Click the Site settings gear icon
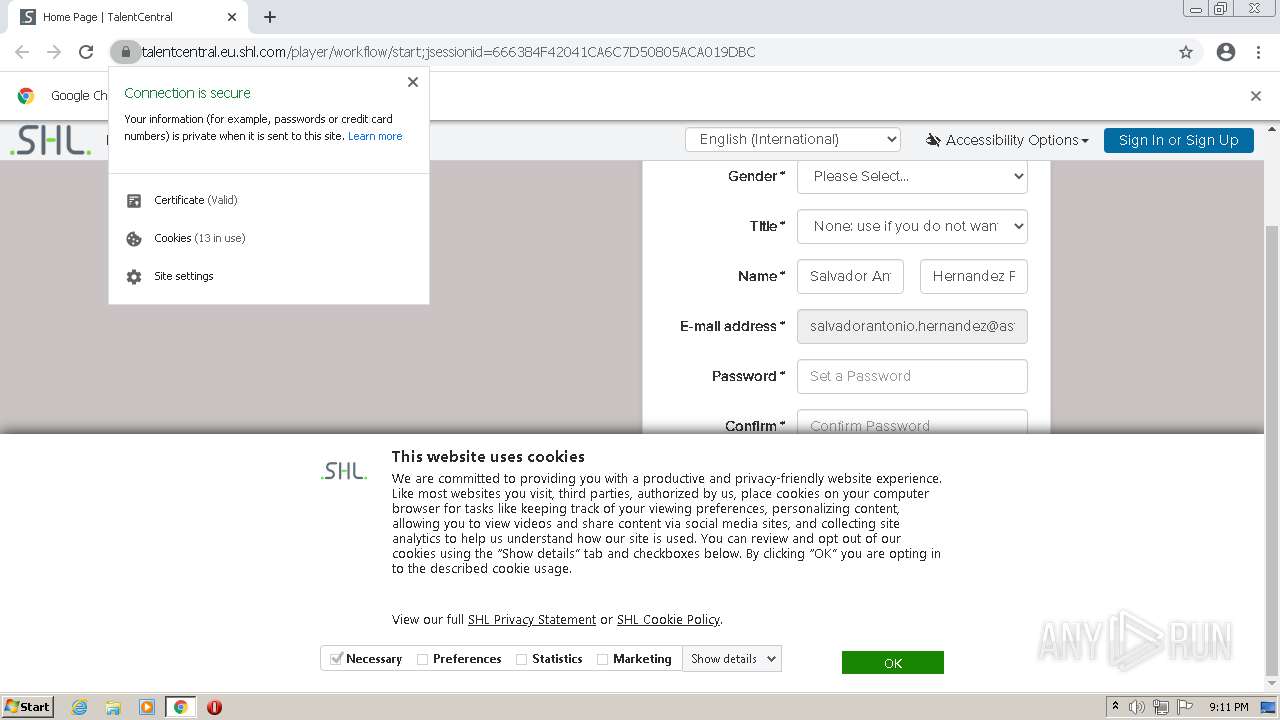Image resolution: width=1280 pixels, height=720 pixels. coord(134,276)
